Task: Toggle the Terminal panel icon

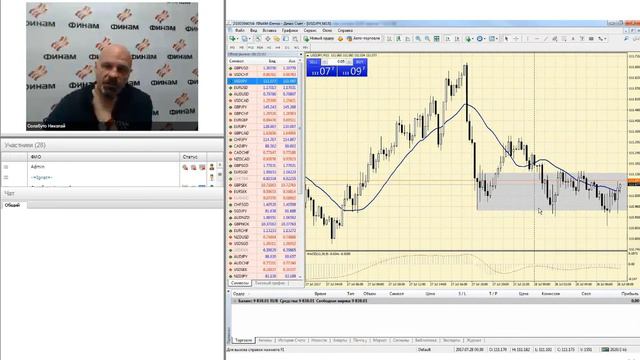Action: pyautogui.click(x=286, y=39)
